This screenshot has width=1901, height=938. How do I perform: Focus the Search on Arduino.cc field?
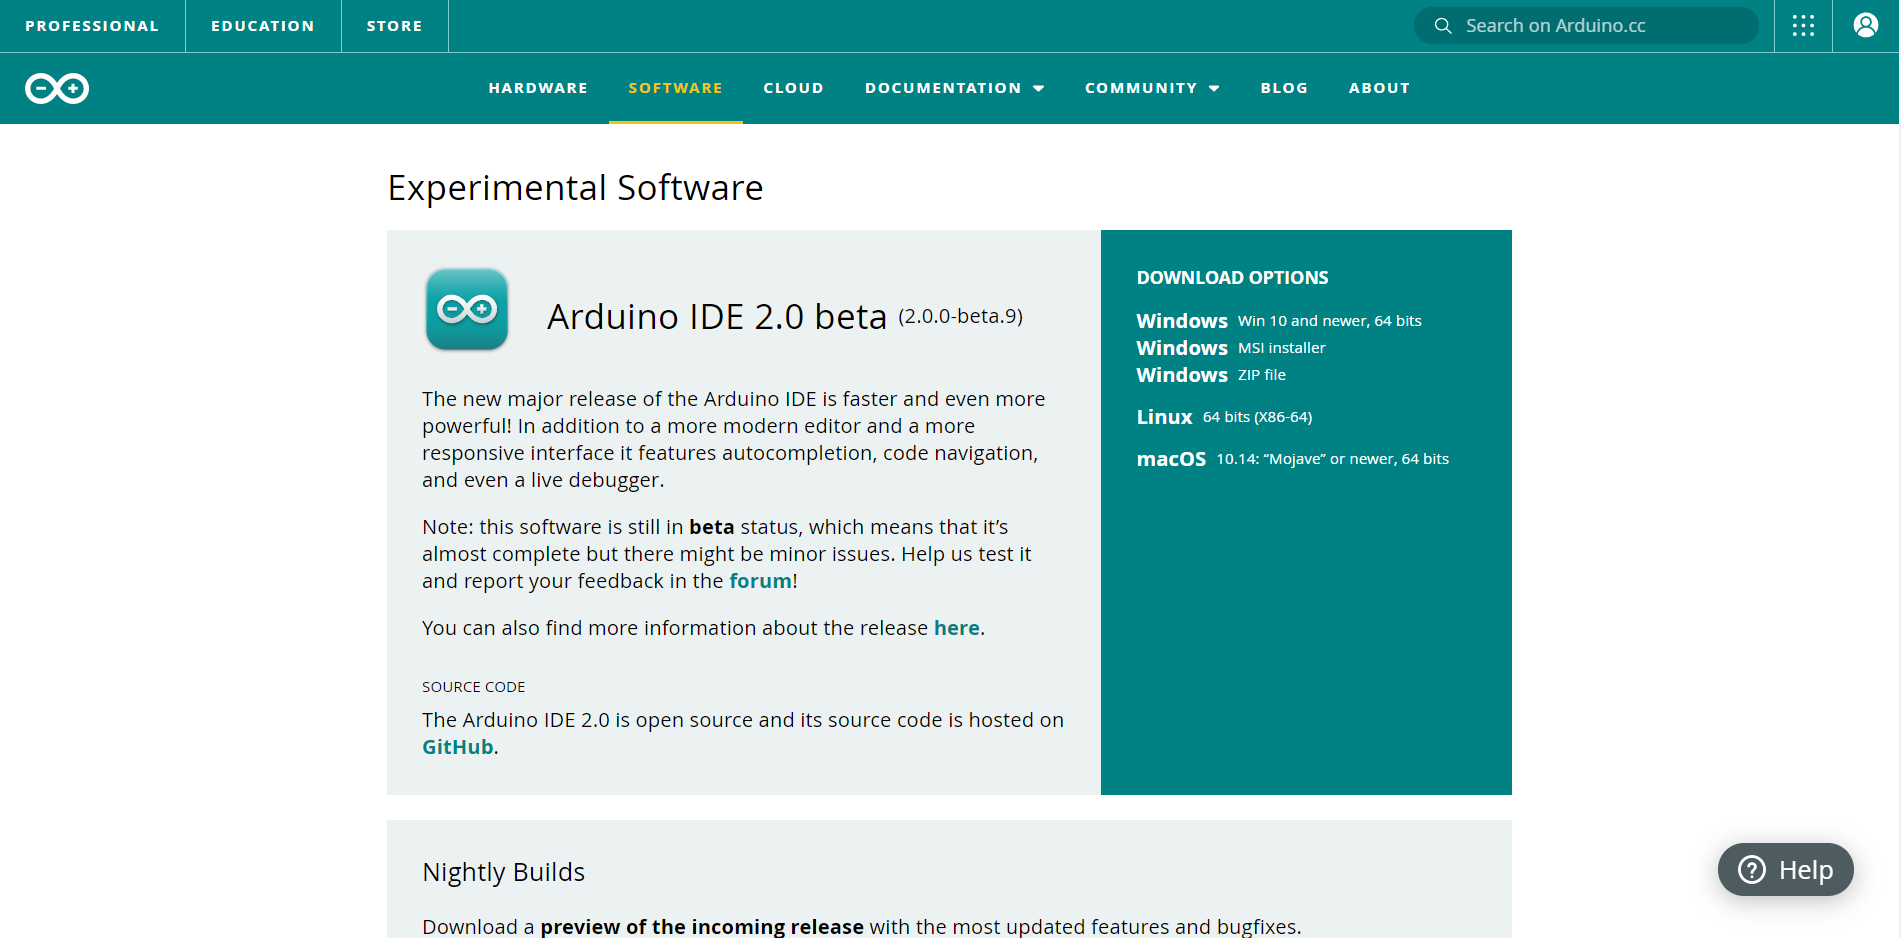point(1586,26)
